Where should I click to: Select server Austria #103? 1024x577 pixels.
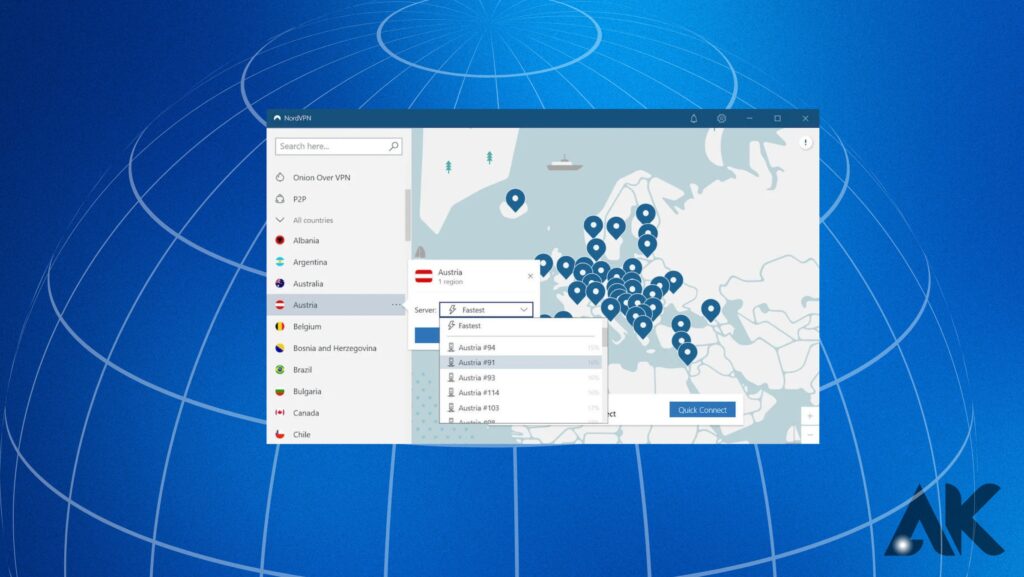(520, 407)
